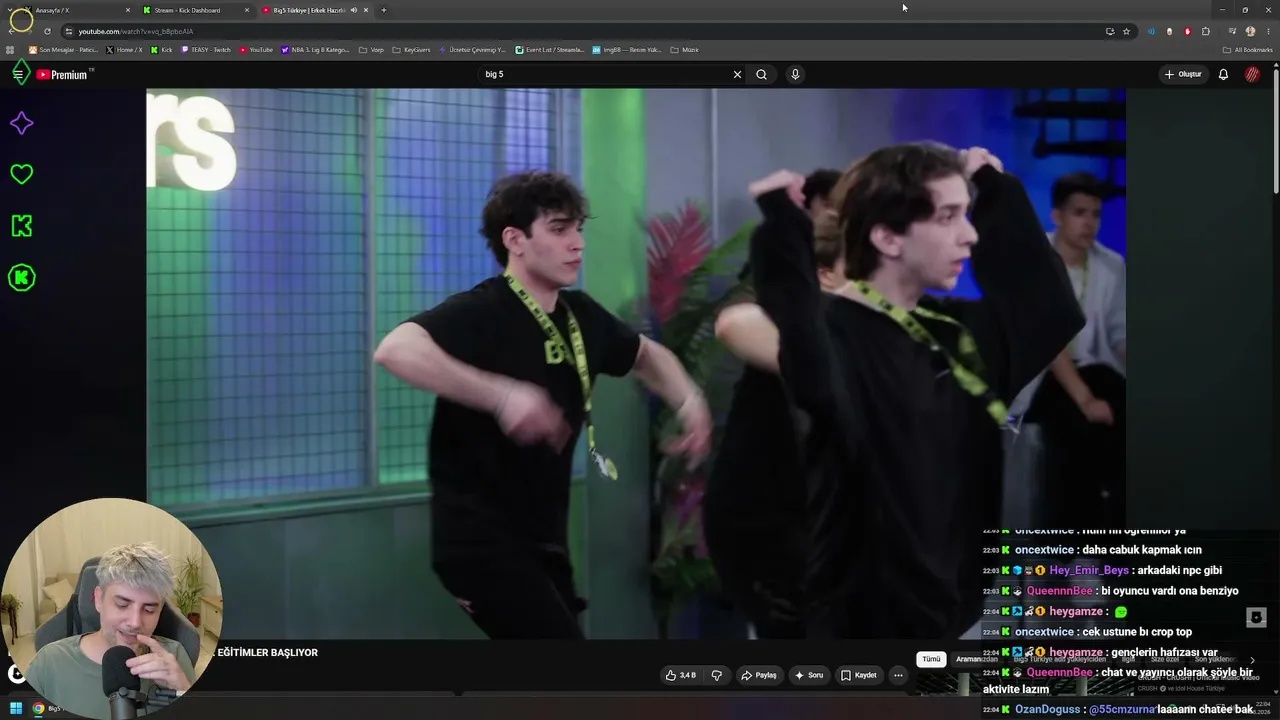Click the green K Kick sidebar icon
Viewport: 1280px width, 720px height.
[x=21, y=226]
